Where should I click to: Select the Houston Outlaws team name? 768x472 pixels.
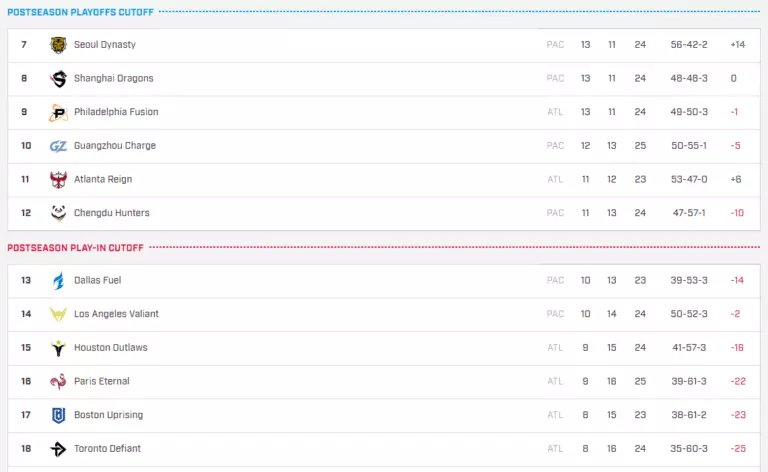(111, 348)
